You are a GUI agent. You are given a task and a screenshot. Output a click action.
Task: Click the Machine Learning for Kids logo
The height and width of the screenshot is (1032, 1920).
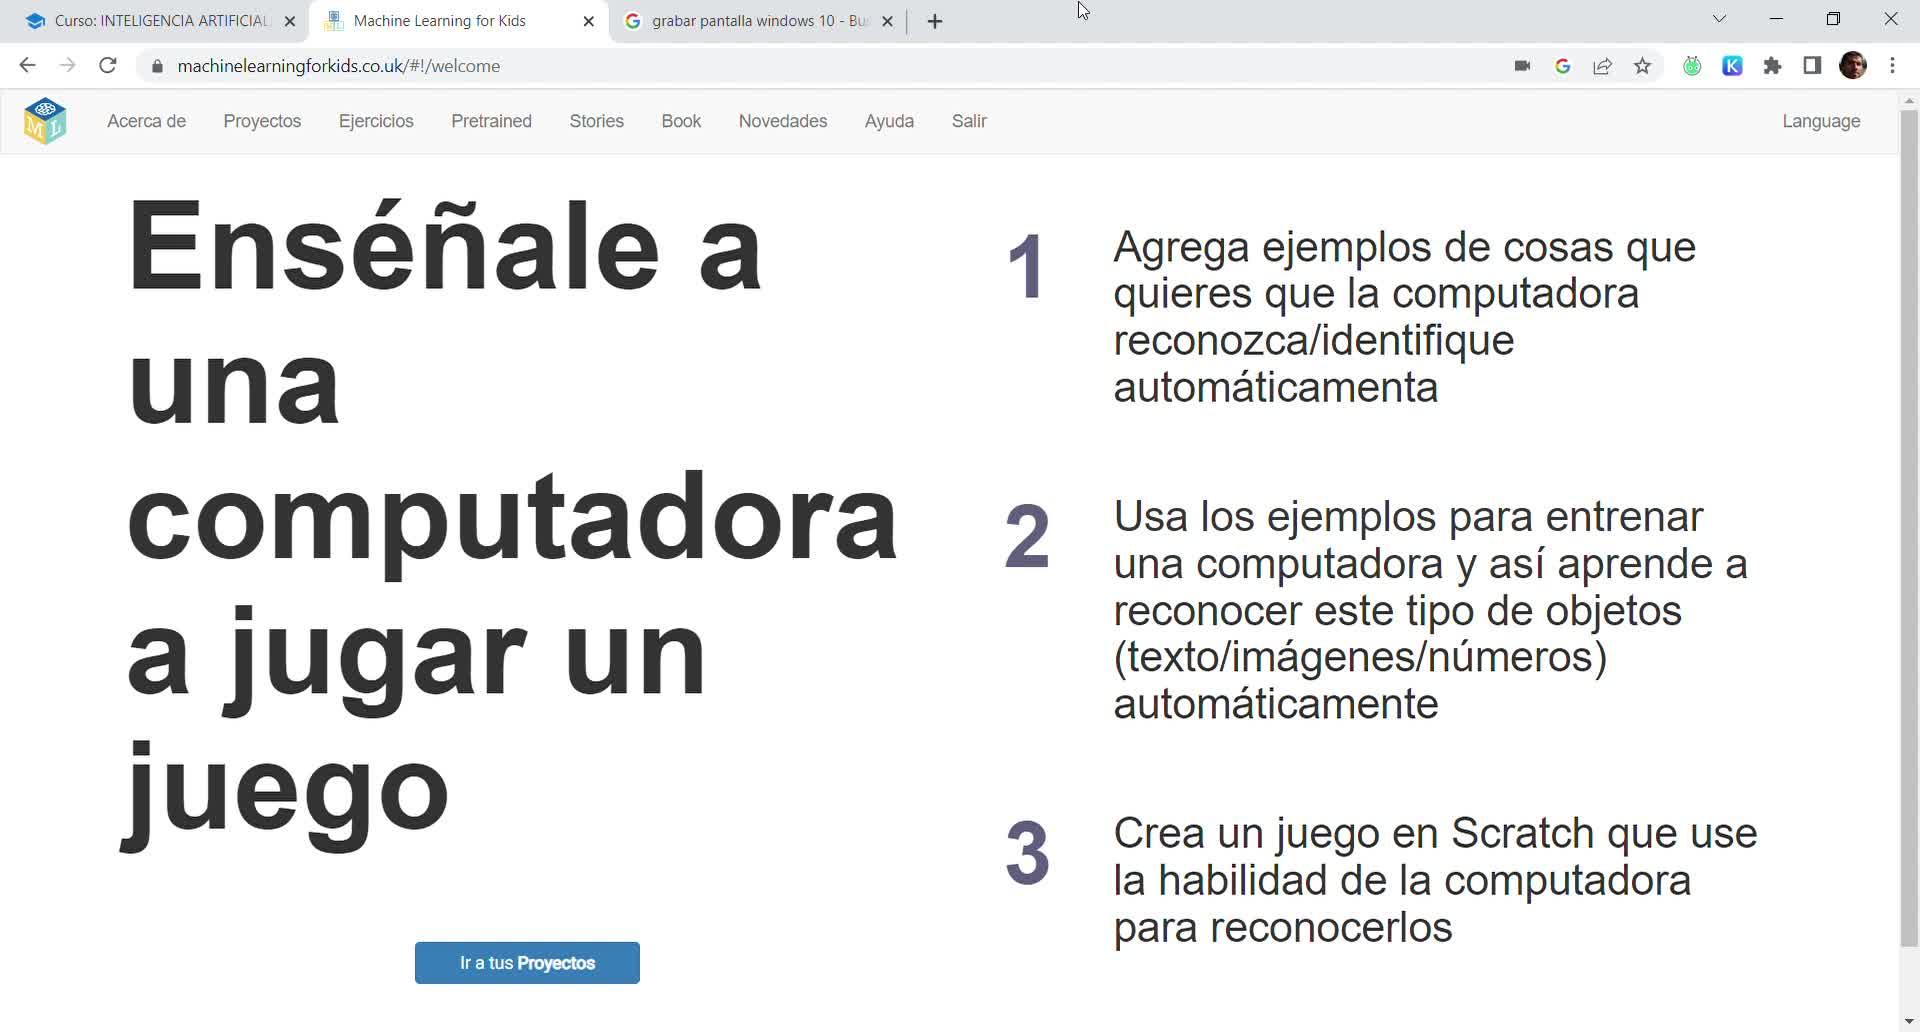tap(45, 121)
